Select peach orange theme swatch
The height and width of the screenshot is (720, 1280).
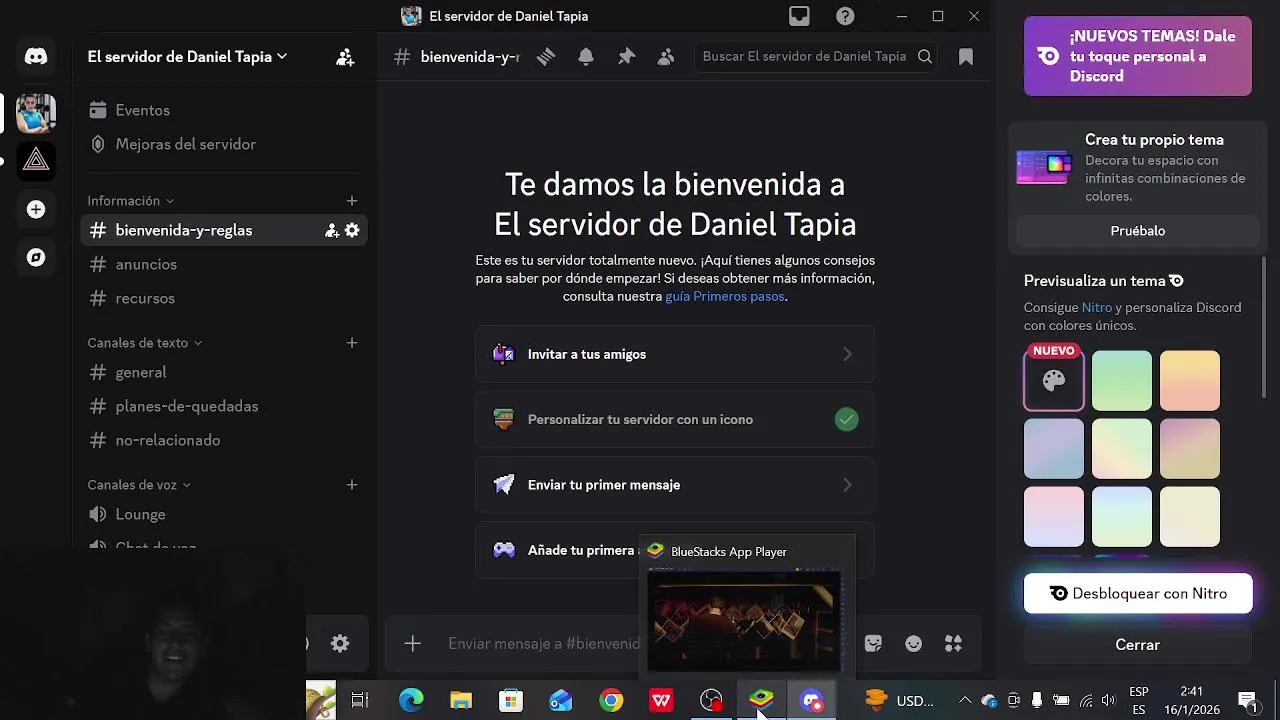tap(1190, 380)
